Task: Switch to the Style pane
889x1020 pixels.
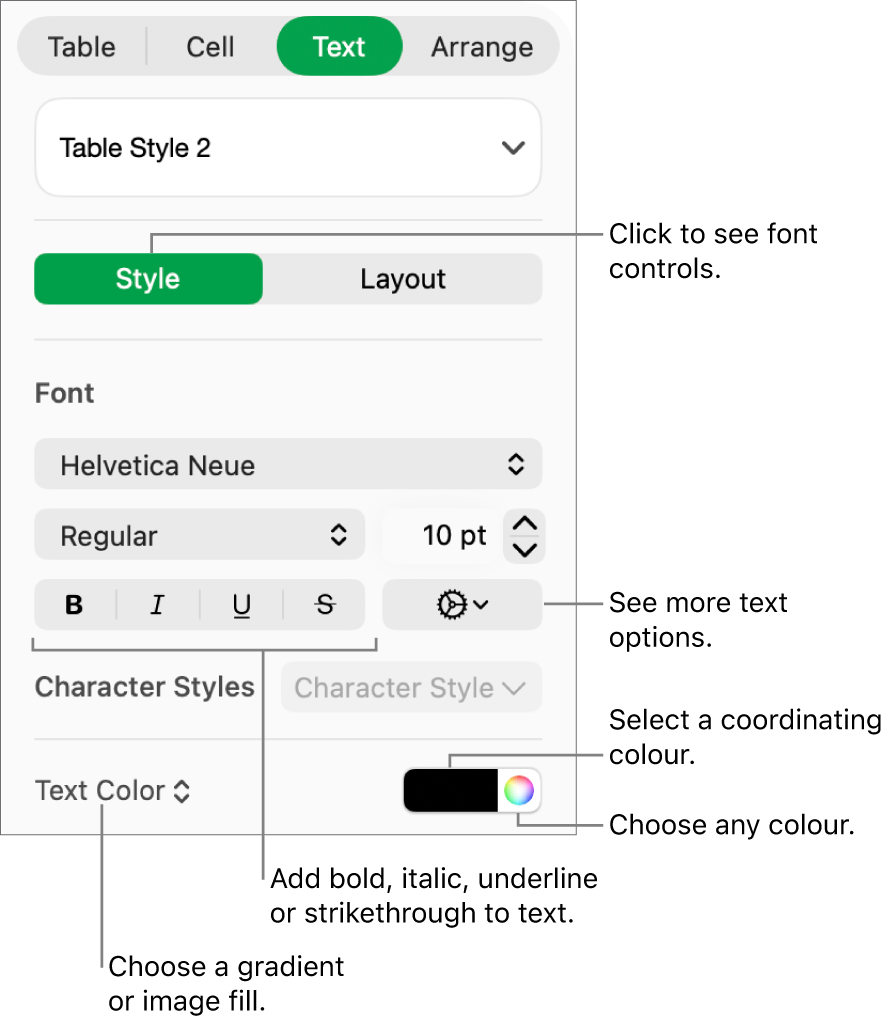Action: [147, 279]
